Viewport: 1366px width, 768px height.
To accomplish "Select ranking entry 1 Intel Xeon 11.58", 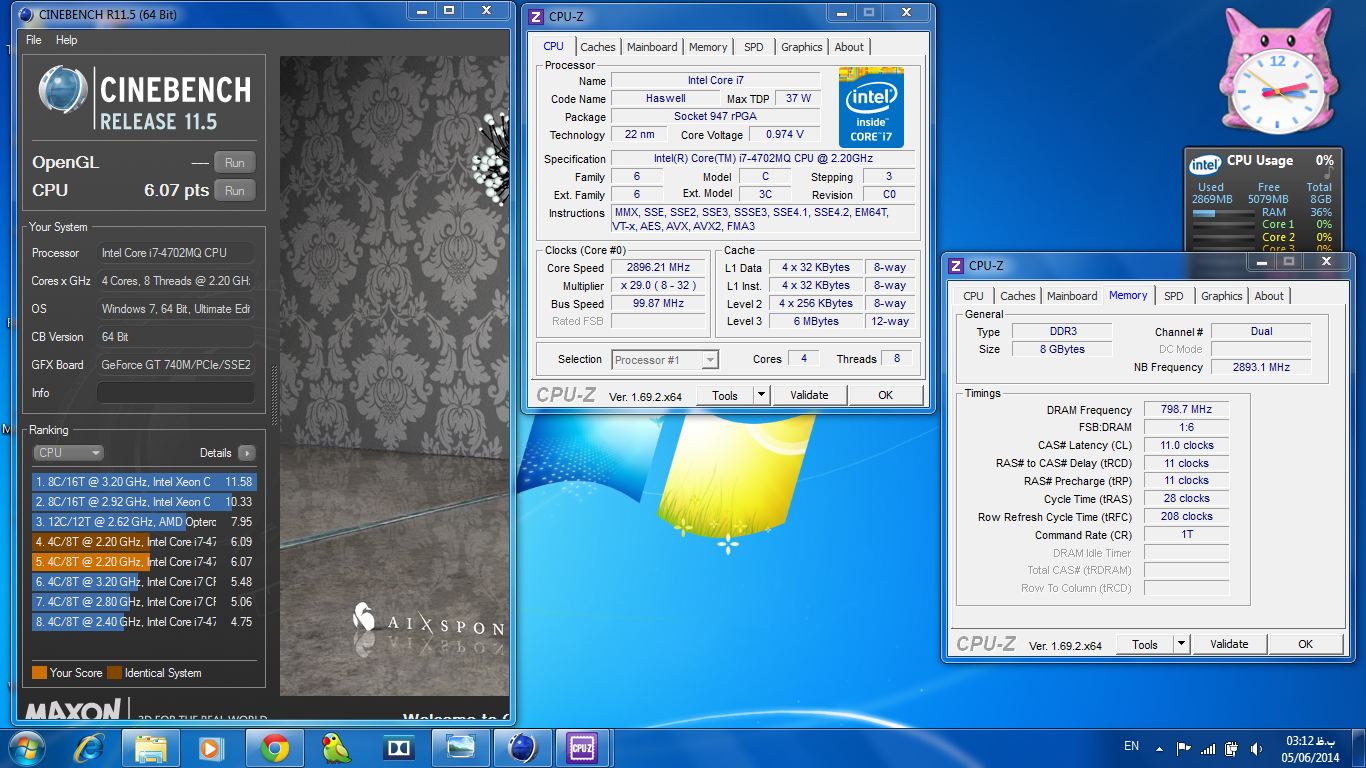I will 144,482.
